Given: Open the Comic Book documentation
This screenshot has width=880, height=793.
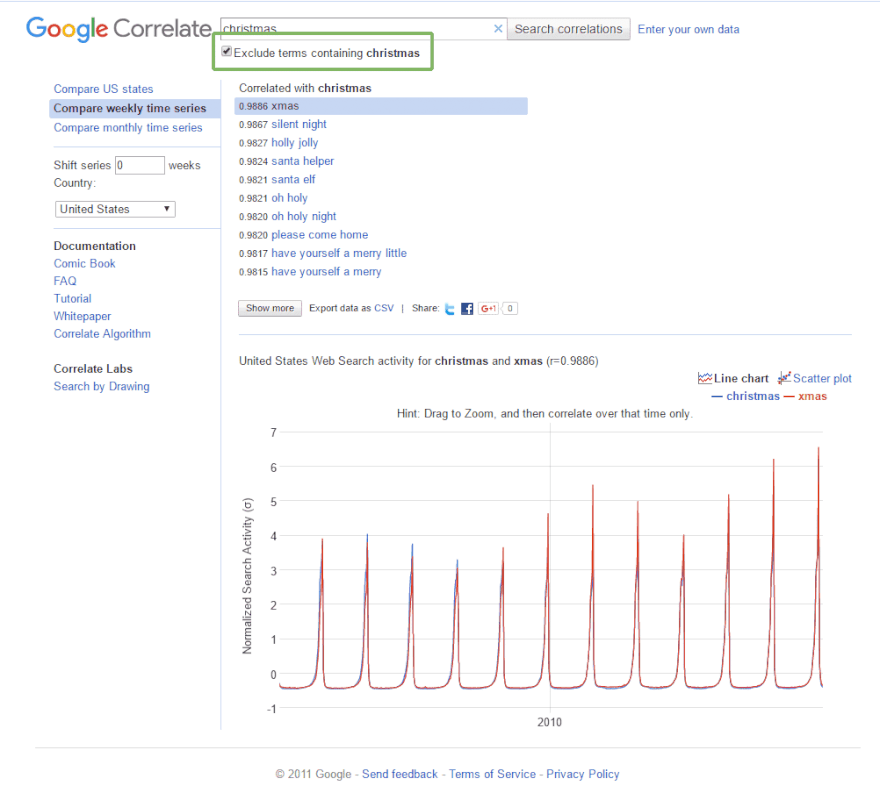Looking at the screenshot, I should click(x=84, y=263).
